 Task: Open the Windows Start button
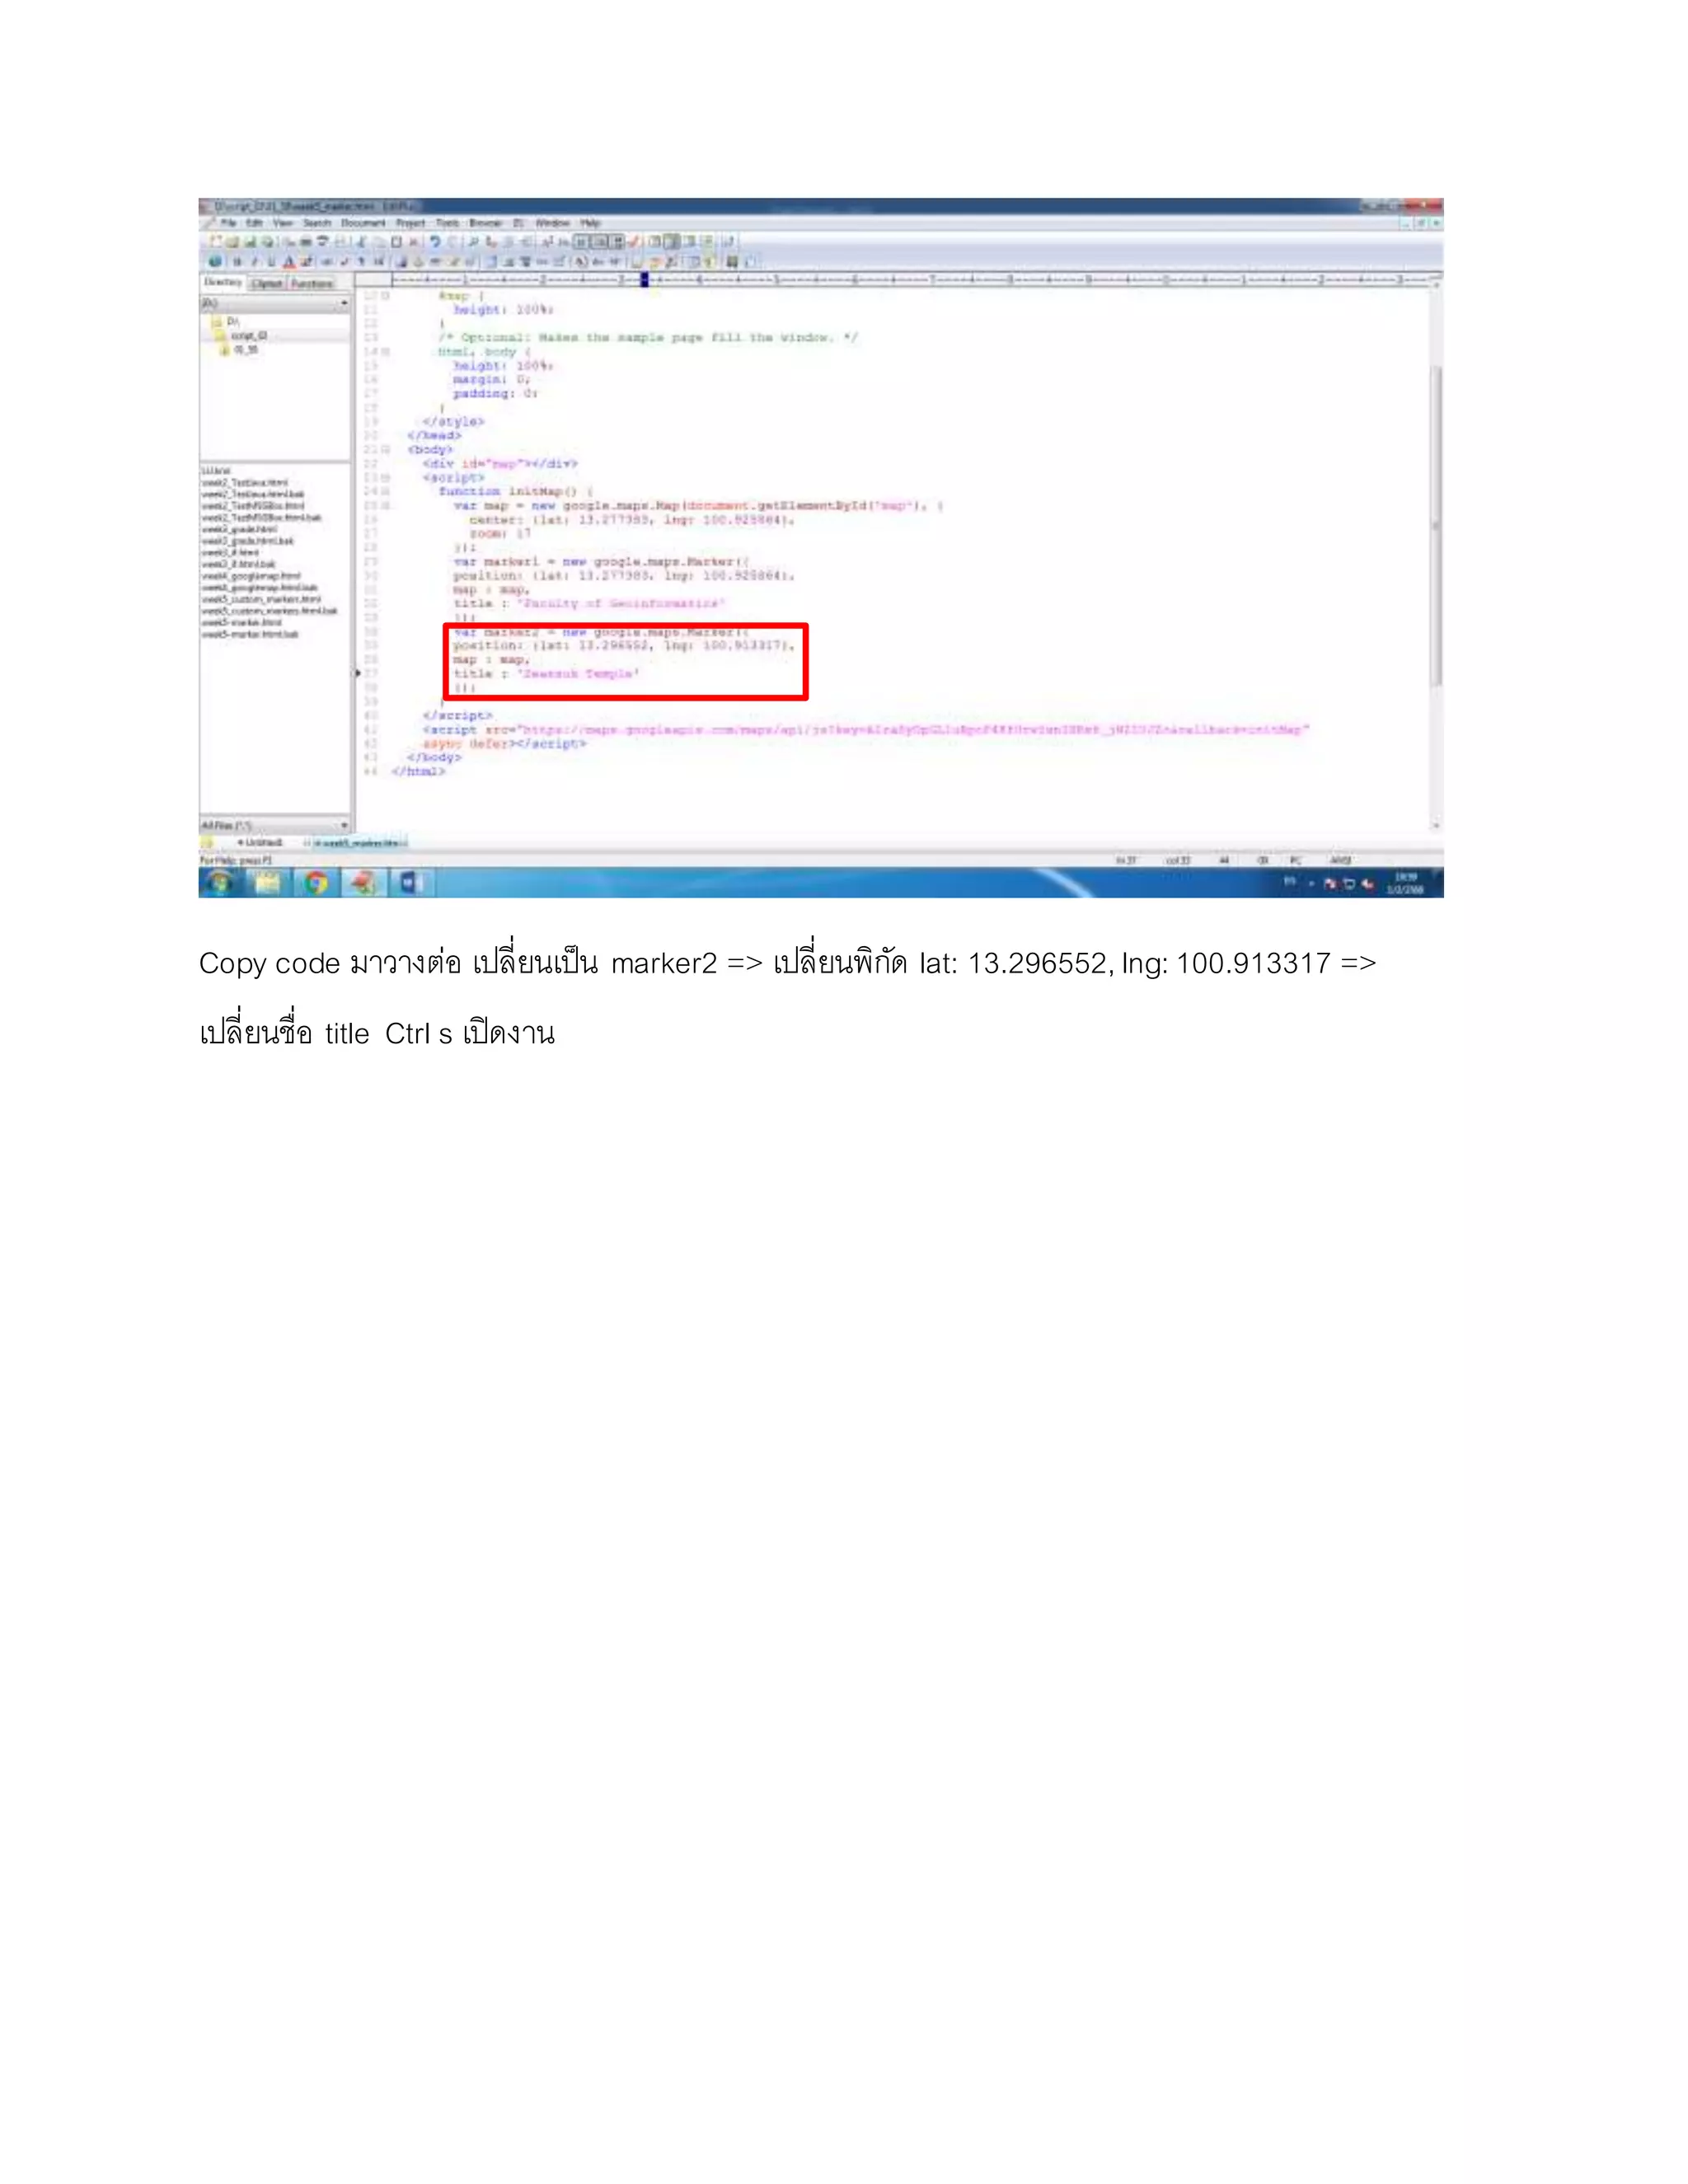[220, 883]
